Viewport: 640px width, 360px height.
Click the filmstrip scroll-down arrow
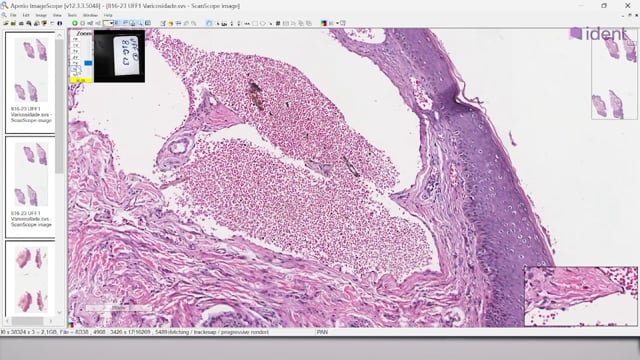(x=60, y=313)
